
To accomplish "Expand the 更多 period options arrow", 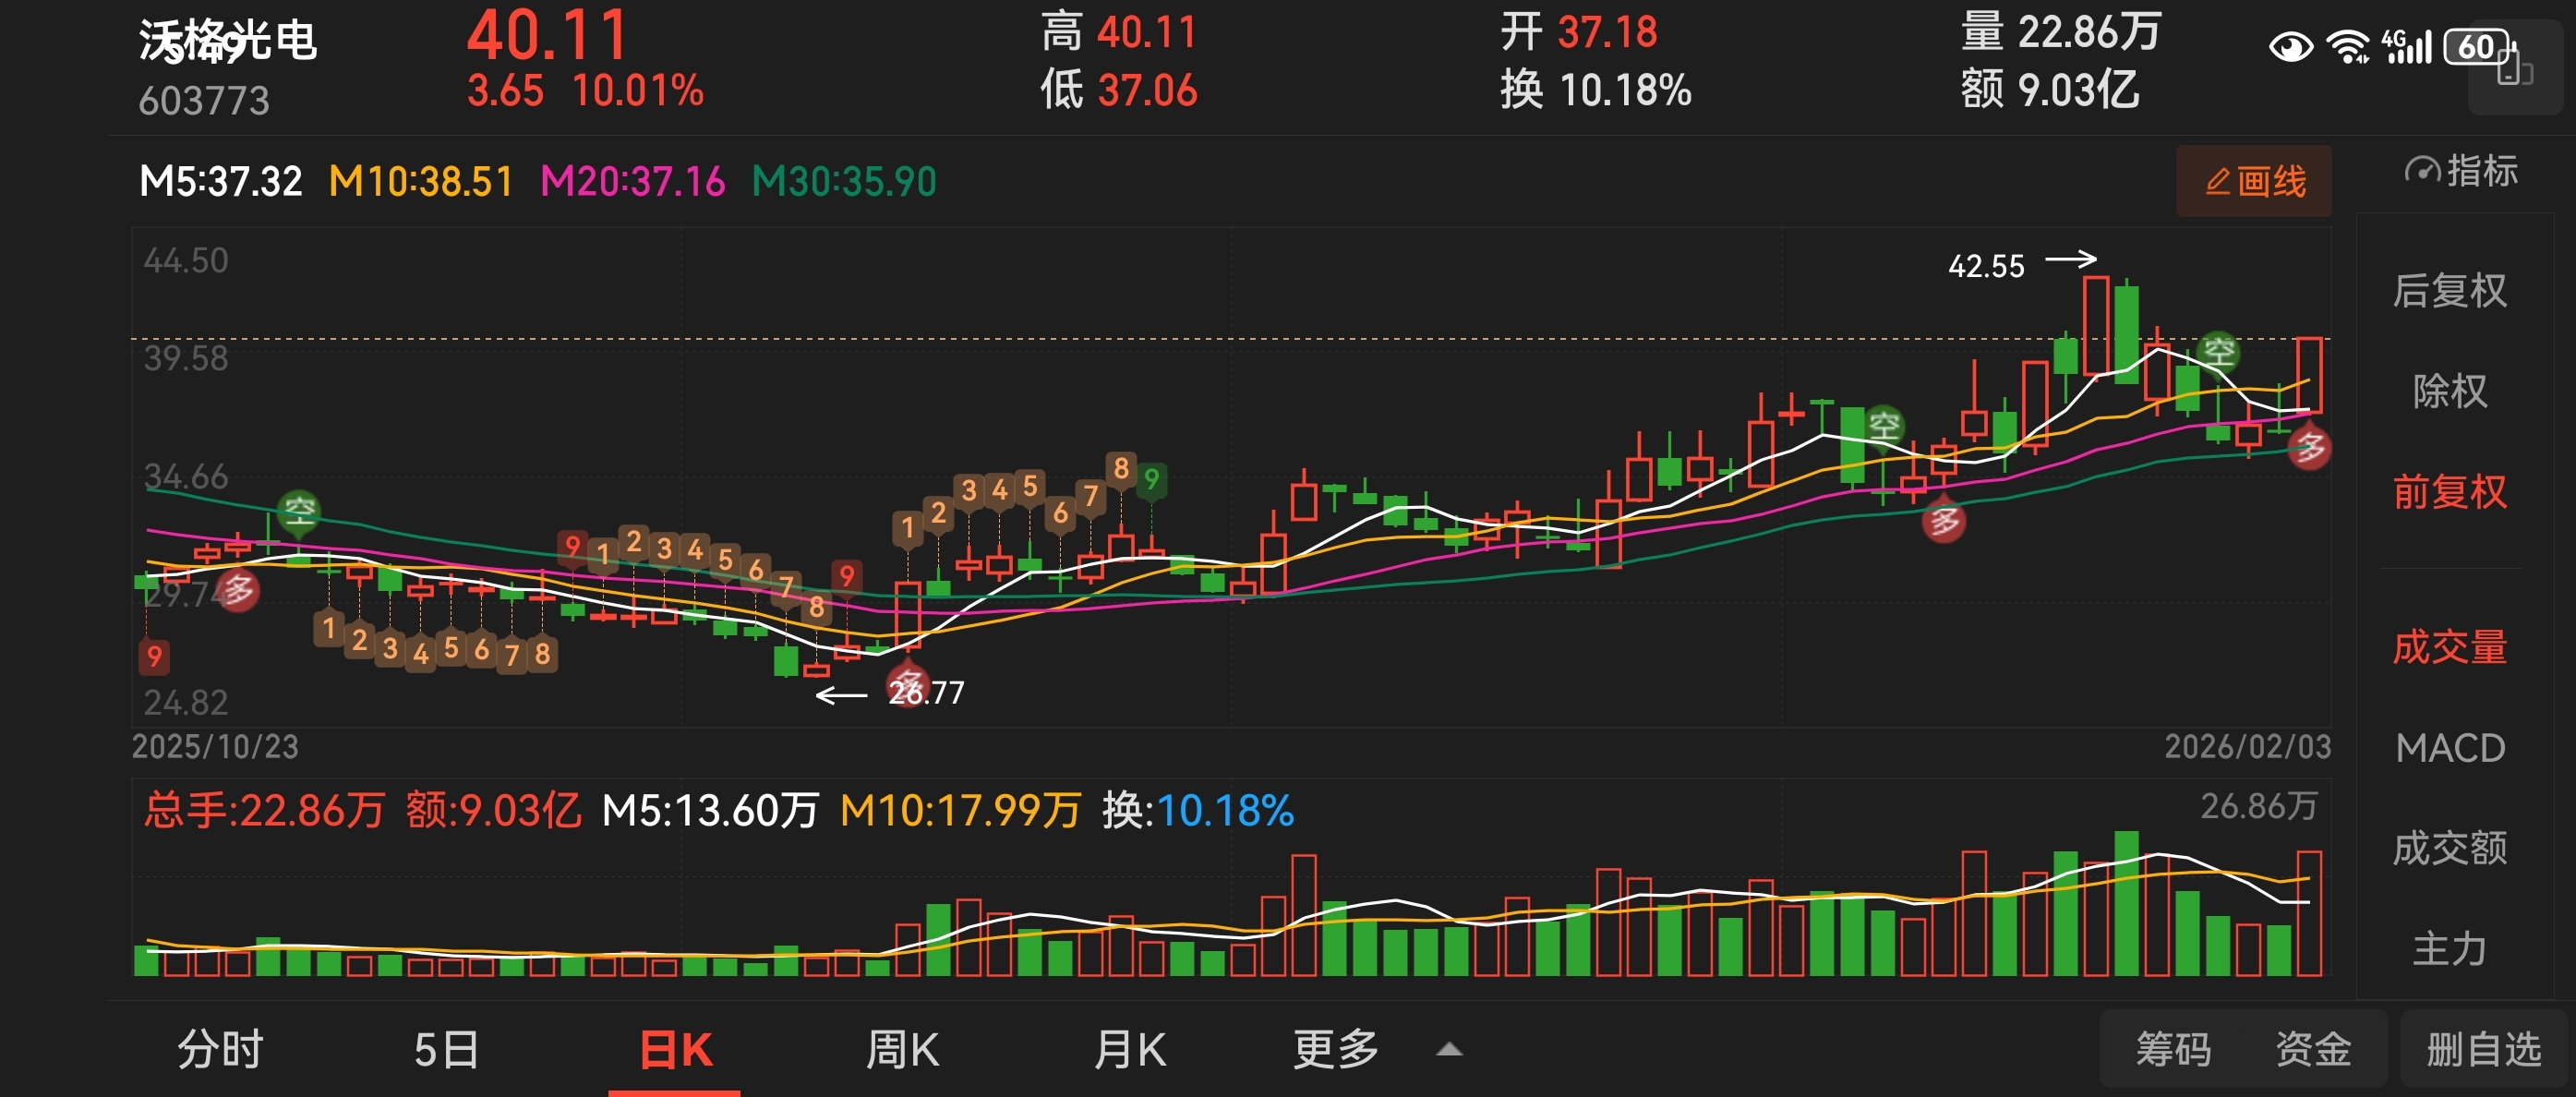I will coord(1449,1050).
